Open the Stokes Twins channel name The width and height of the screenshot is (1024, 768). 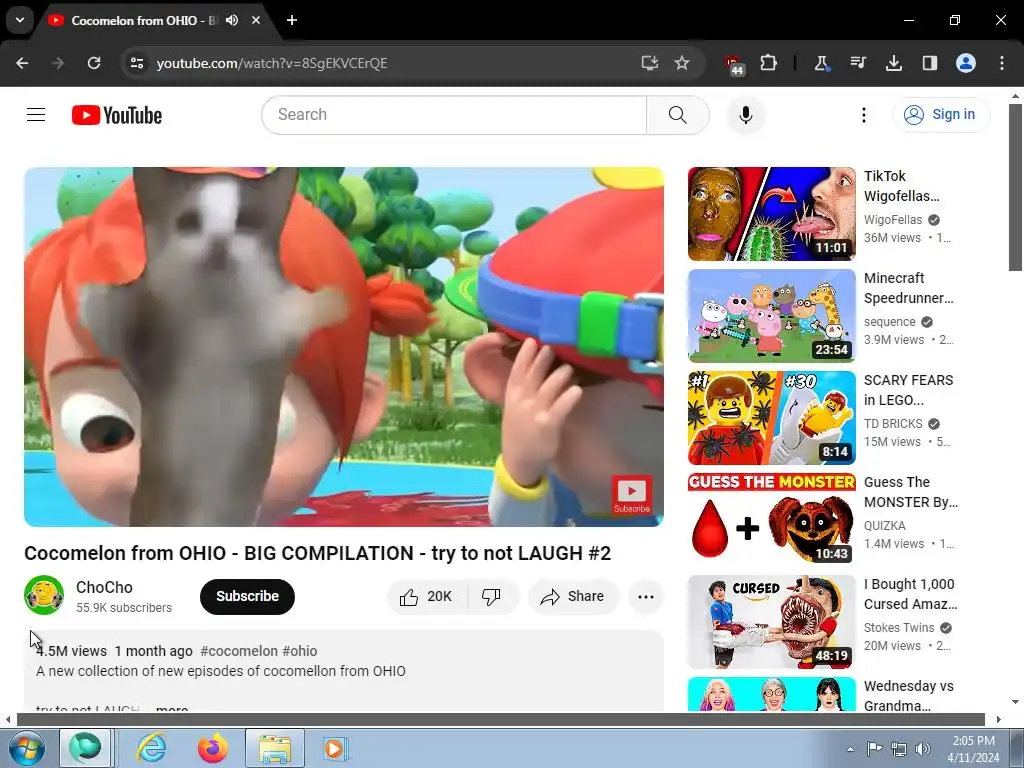pyautogui.click(x=899, y=628)
